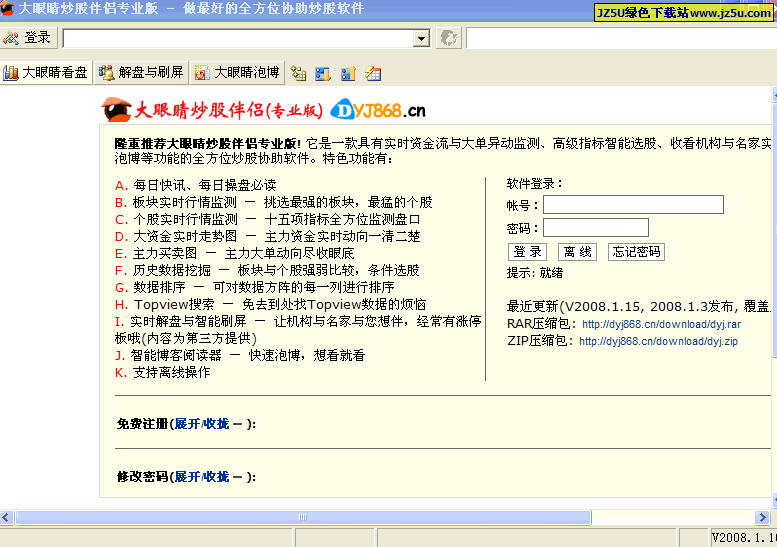Click the DYJ868.cn logo
The height and width of the screenshot is (547, 777).
click(x=378, y=110)
